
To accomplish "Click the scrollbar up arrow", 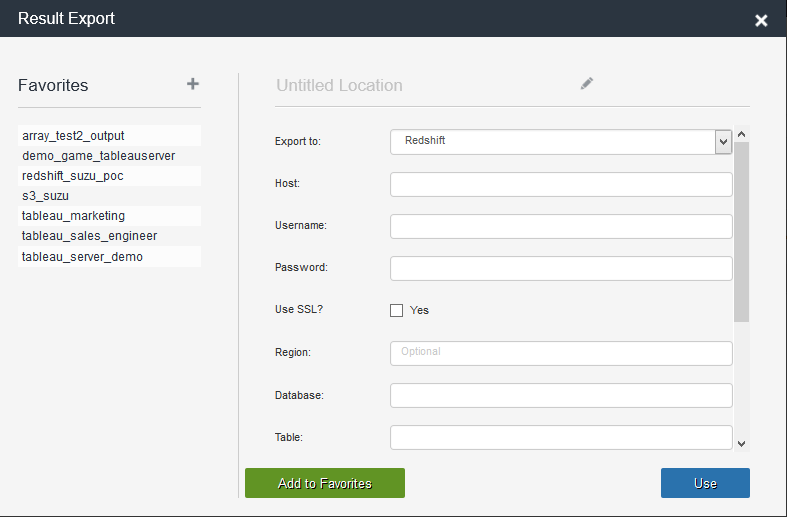I will 741,135.
